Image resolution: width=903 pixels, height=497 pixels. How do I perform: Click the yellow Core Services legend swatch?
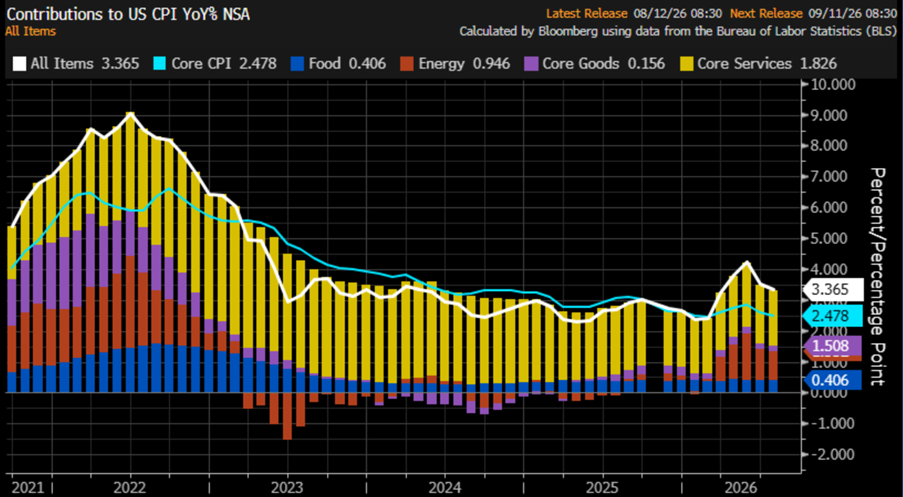click(686, 63)
